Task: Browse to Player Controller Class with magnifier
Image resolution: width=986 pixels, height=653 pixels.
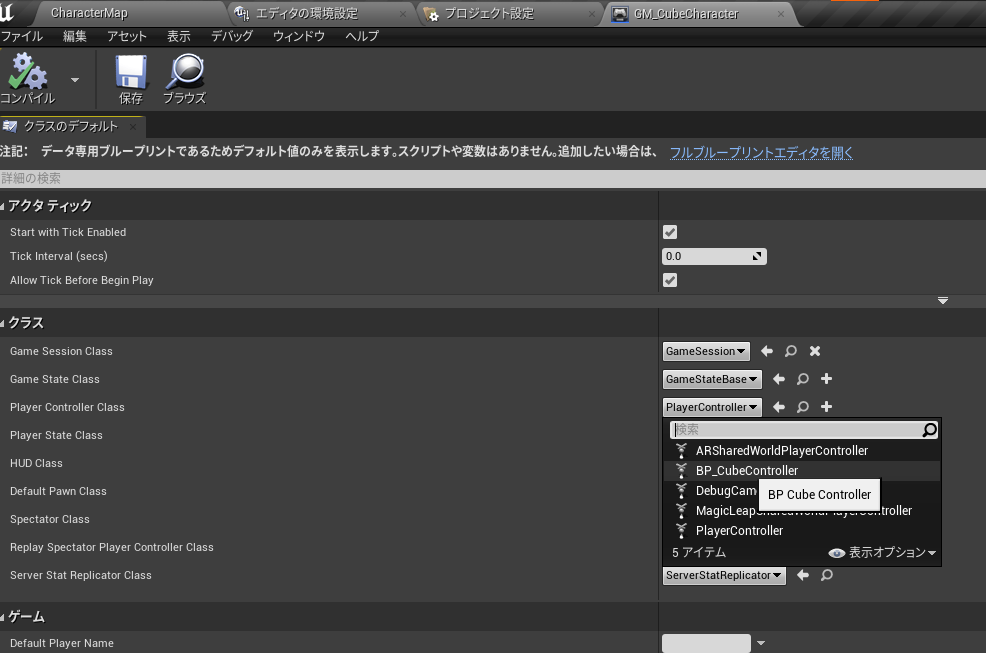Action: click(x=802, y=407)
